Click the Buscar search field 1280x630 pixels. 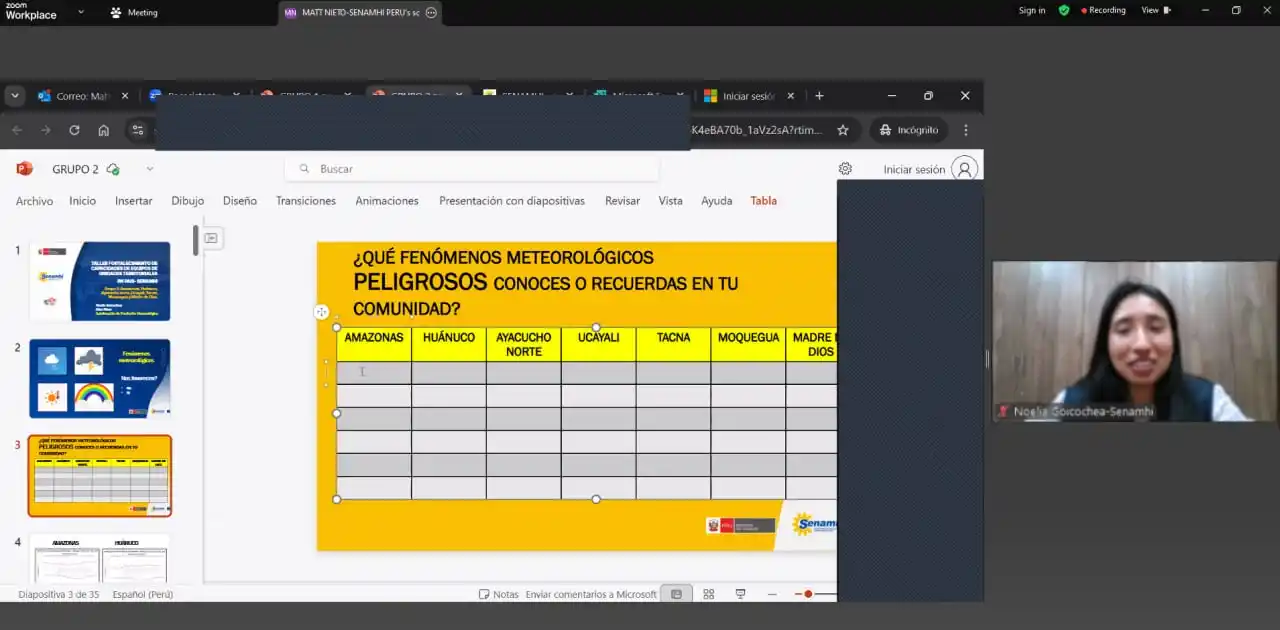[x=472, y=169]
